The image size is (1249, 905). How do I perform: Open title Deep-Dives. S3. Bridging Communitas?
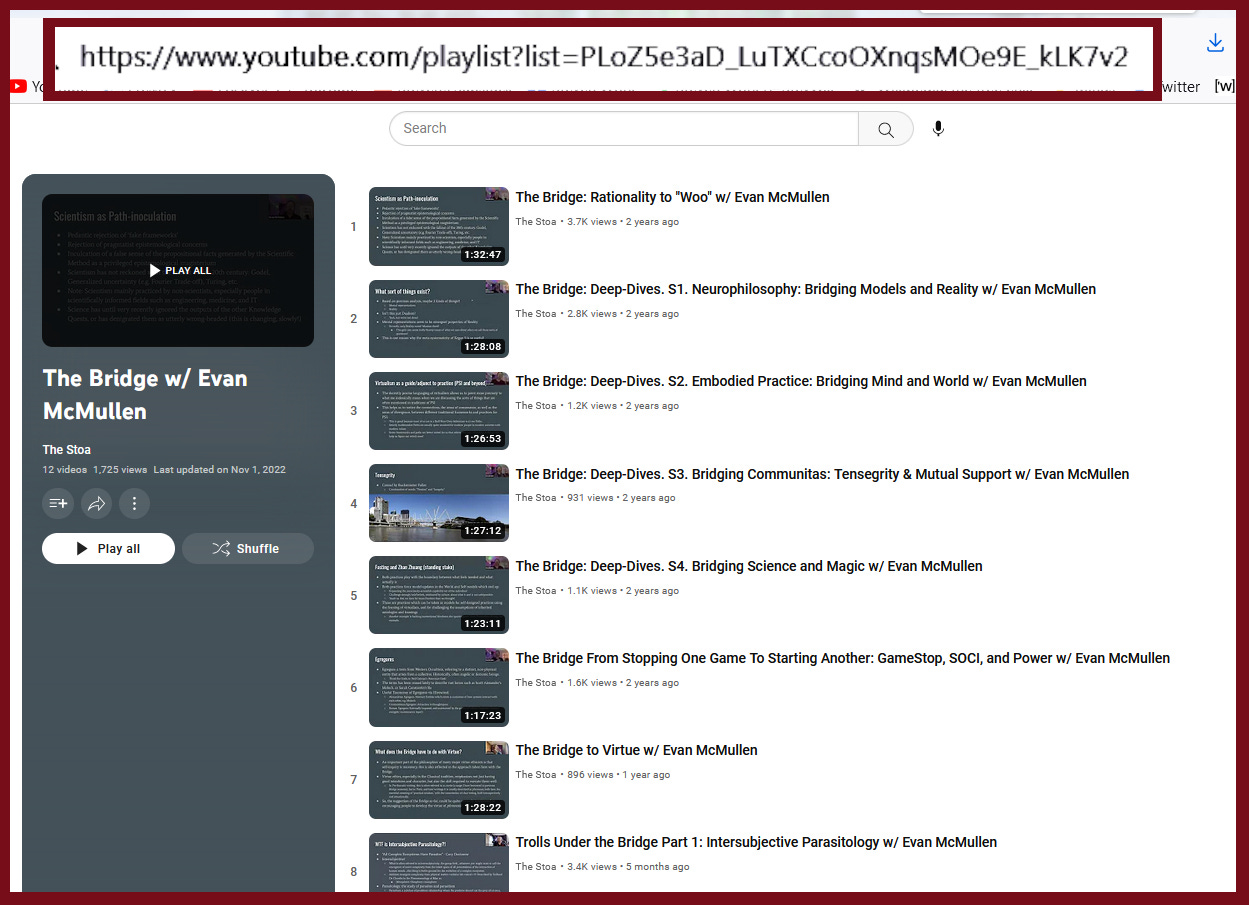click(x=822, y=474)
